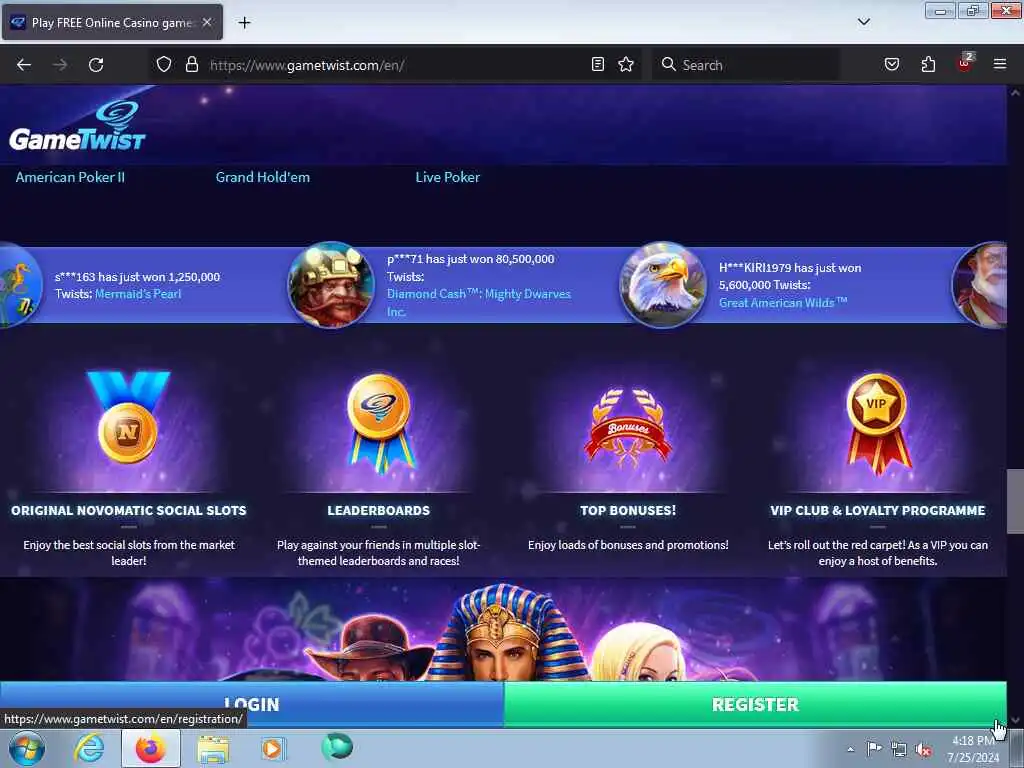Viewport: 1024px width, 768px height.
Task: Click the VIP red ribbon medal icon
Action: tap(877, 423)
